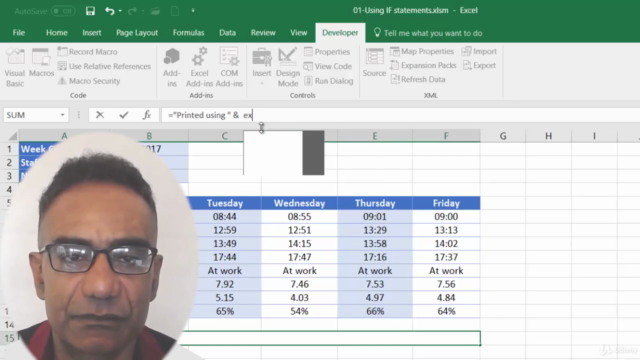Click the XML Export button
640x360 pixels.
(x=479, y=65)
